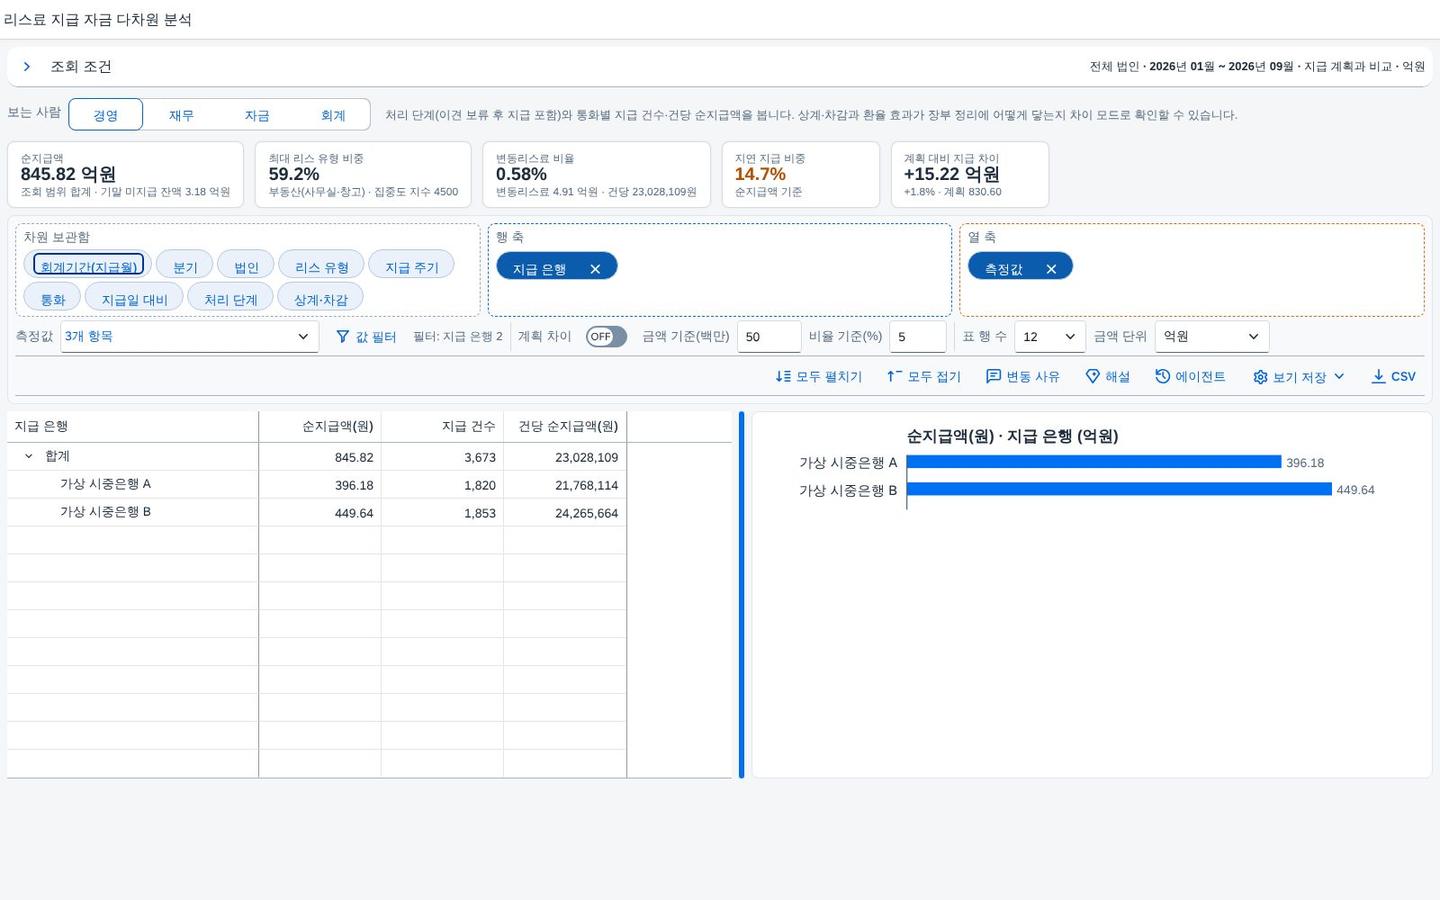1440x900 pixels.
Task: Open the 해설 diamond icon
Action: point(1093,377)
